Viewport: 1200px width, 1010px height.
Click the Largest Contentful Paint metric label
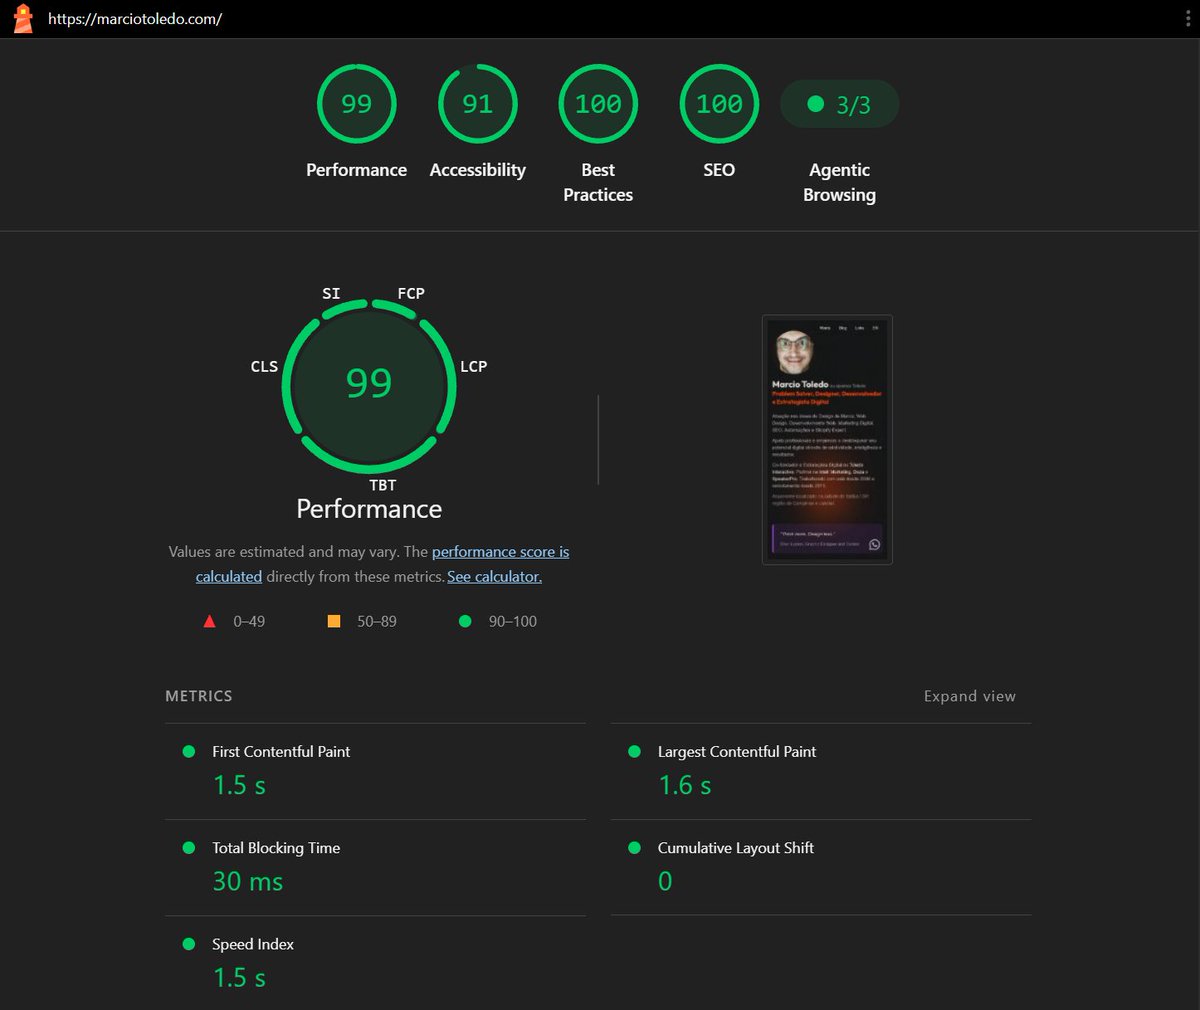pos(737,752)
